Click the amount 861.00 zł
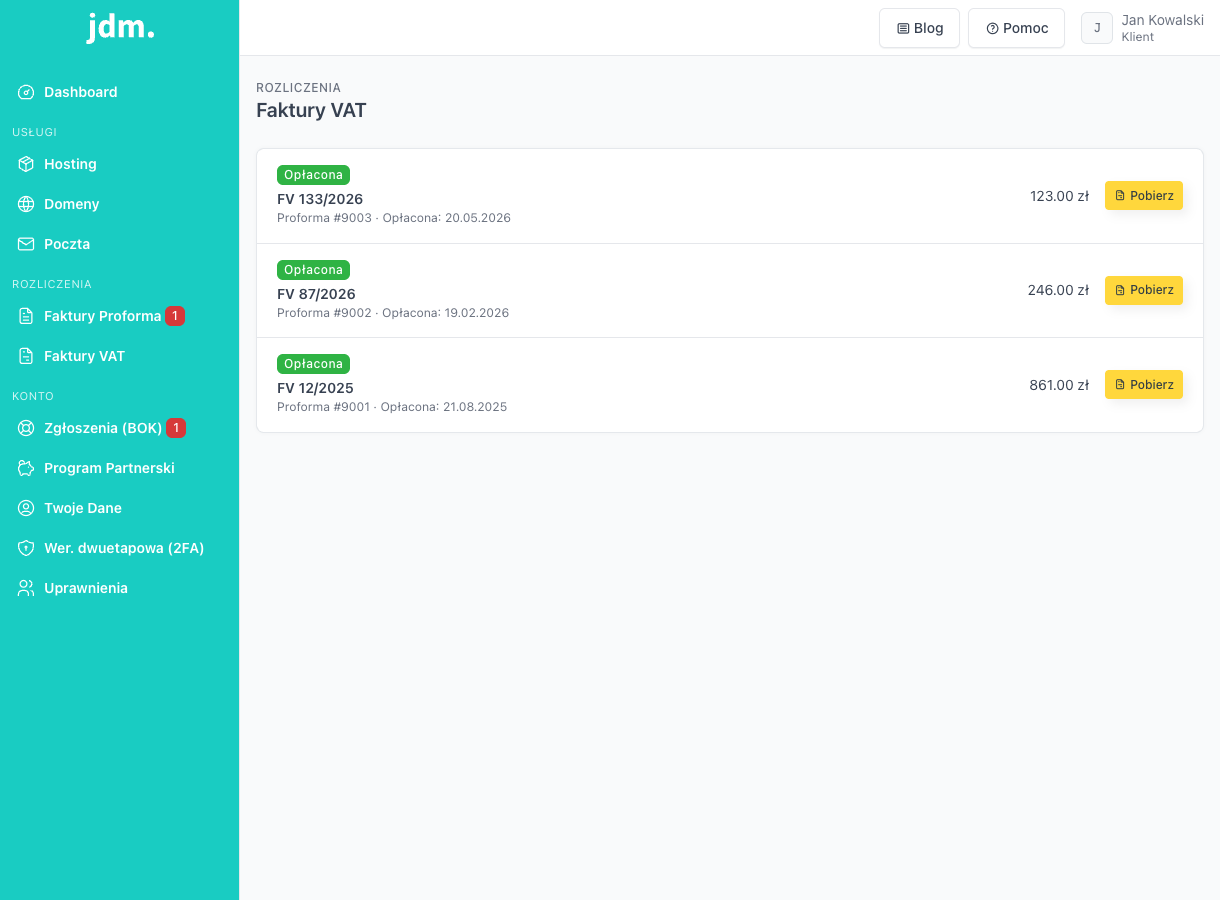The width and height of the screenshot is (1220, 900). (1059, 385)
